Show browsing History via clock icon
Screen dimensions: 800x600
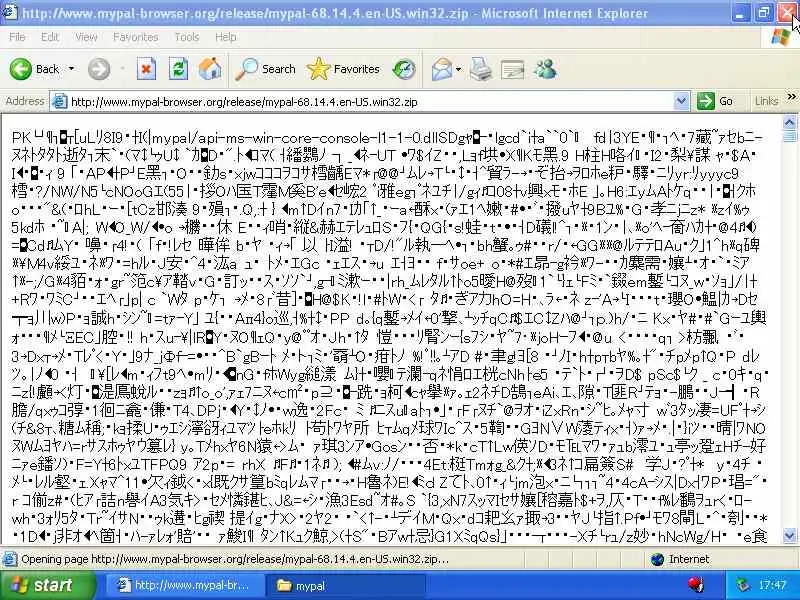pos(404,69)
